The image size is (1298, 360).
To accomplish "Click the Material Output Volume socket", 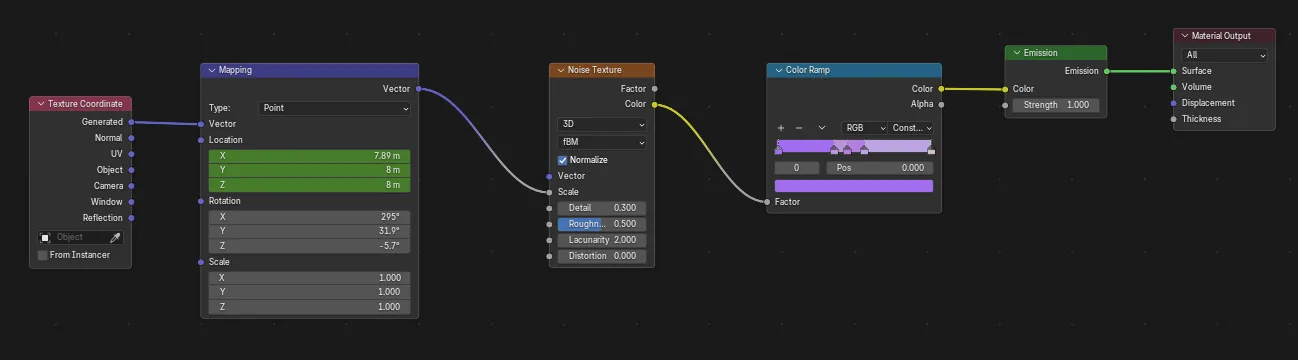I will [1174, 87].
